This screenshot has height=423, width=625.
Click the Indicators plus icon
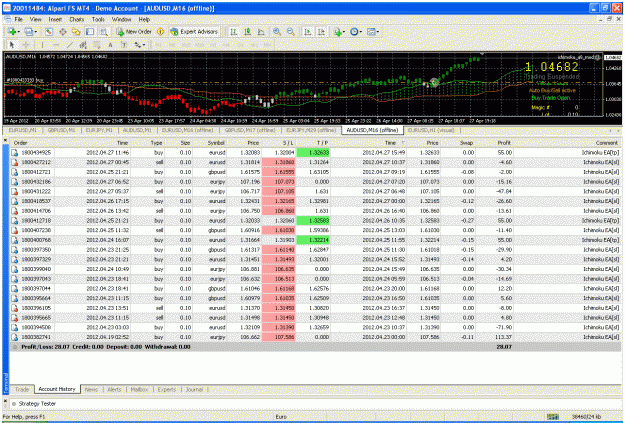click(338, 31)
